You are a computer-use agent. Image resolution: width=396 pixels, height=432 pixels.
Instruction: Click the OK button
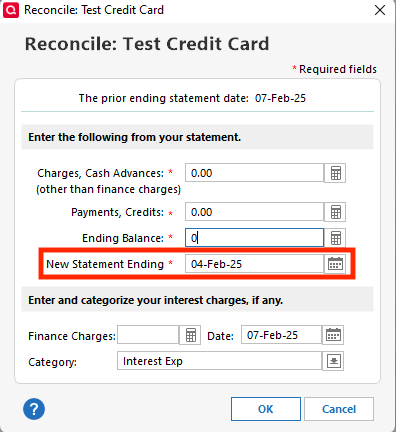[x=266, y=409]
